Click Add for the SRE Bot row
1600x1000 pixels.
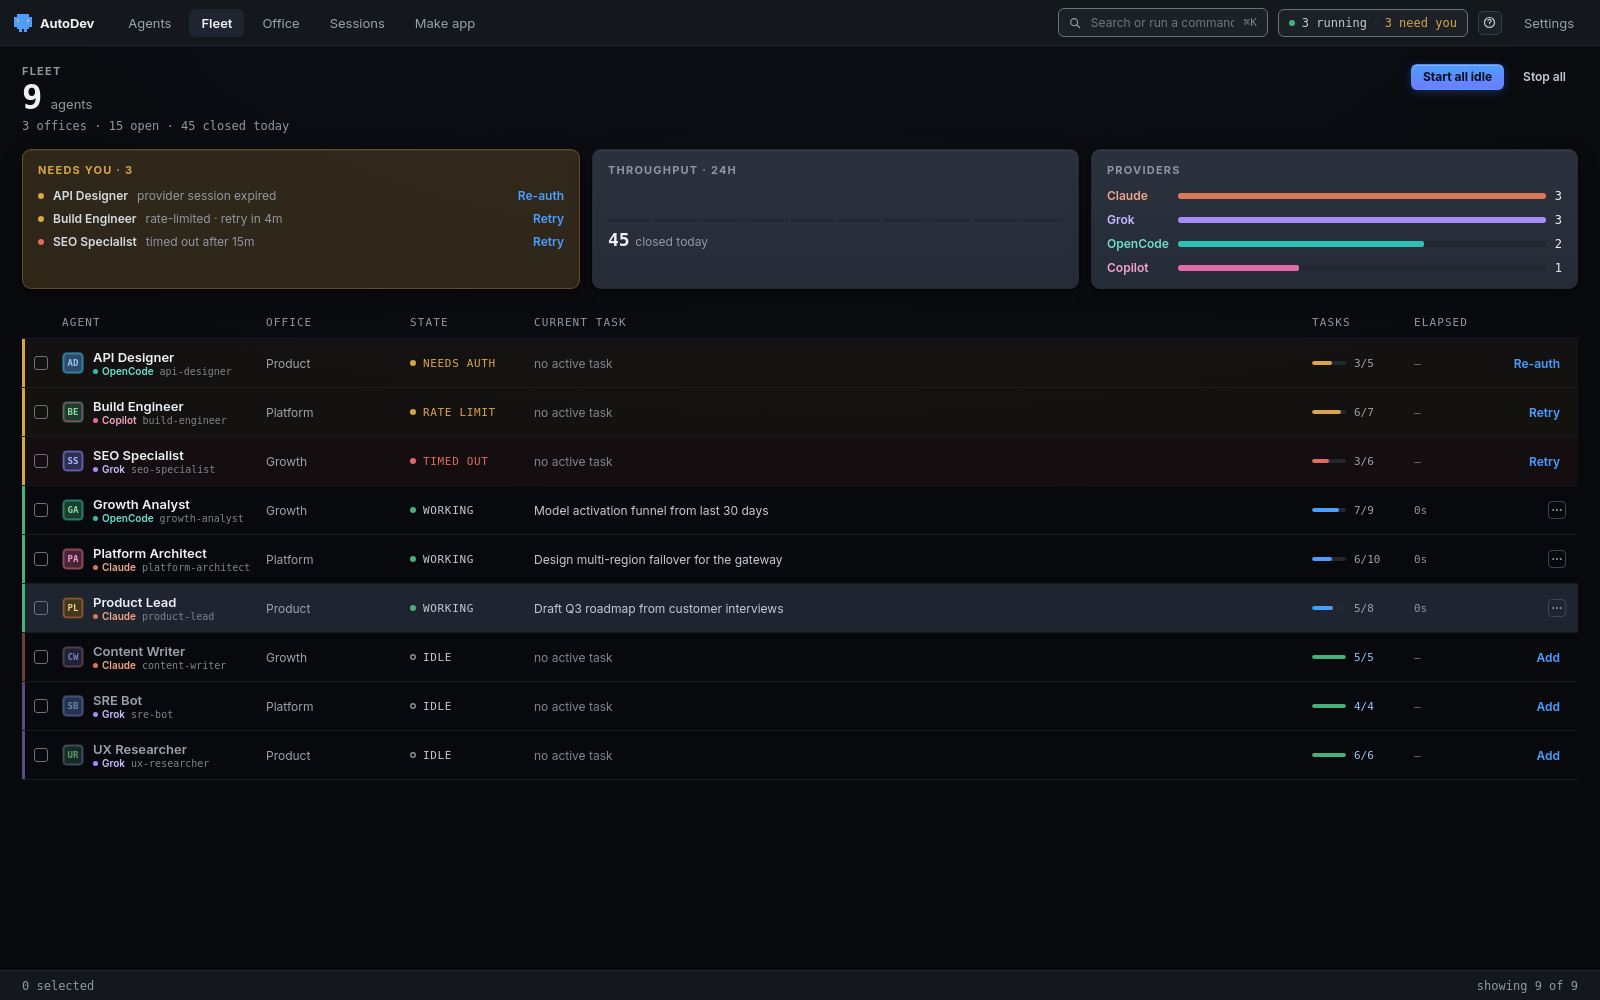[x=1548, y=707]
